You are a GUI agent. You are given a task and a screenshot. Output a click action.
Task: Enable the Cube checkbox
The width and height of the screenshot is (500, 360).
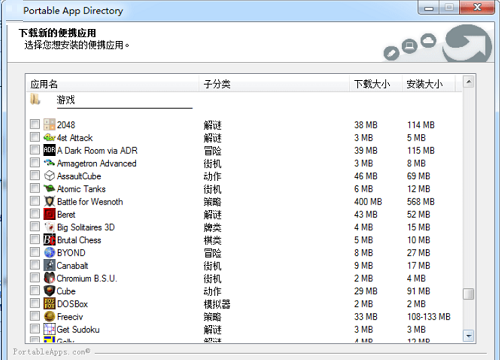(35, 290)
